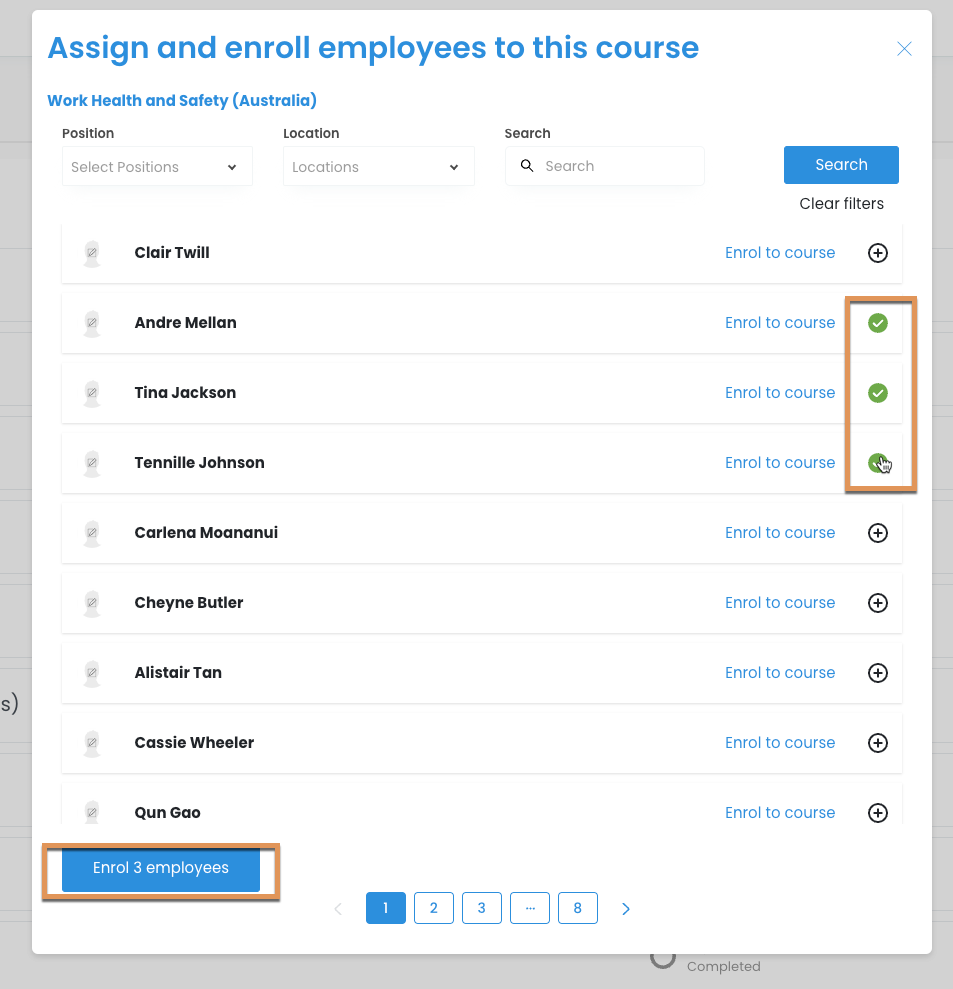The height and width of the screenshot is (989, 953).
Task: Open page 8 of employee list
Action: 578,908
